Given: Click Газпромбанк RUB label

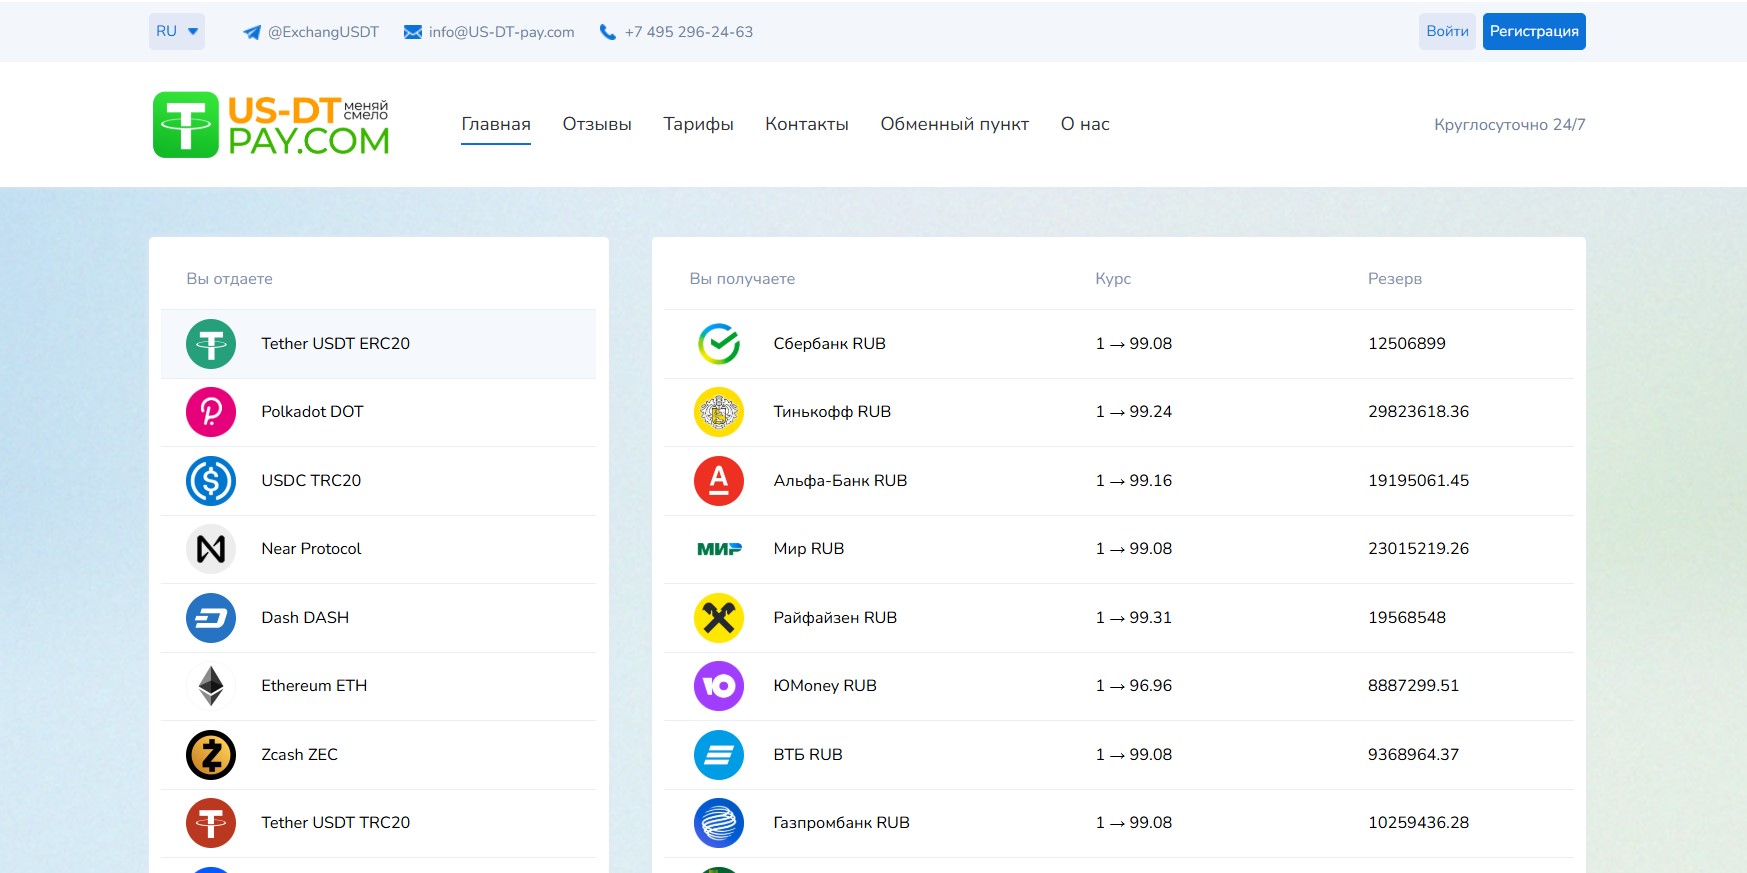Looking at the screenshot, I should tap(841, 823).
